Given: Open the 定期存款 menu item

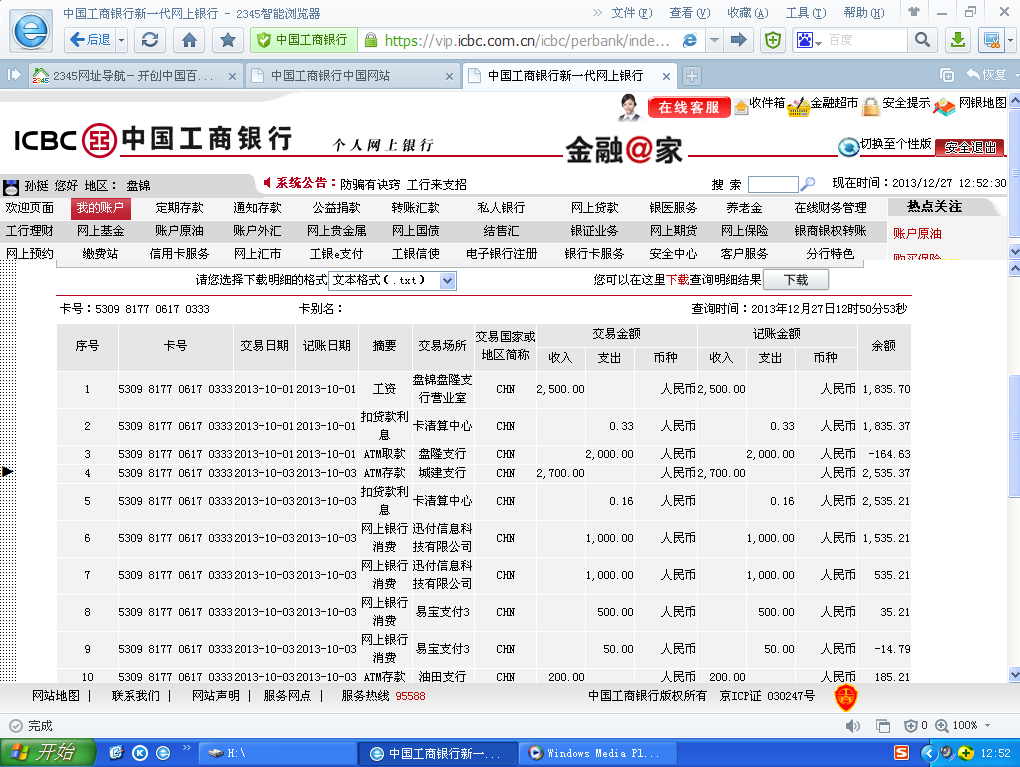Looking at the screenshot, I should coord(179,208).
